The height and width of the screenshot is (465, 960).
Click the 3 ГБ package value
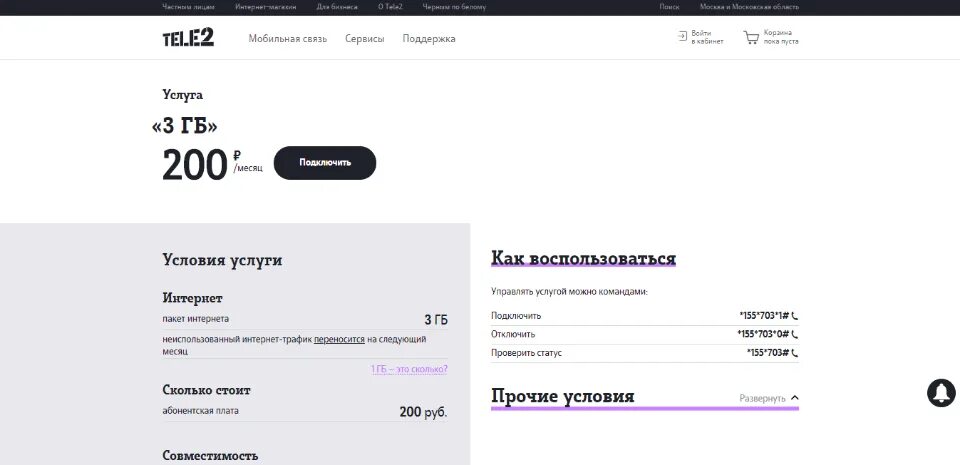pos(436,320)
